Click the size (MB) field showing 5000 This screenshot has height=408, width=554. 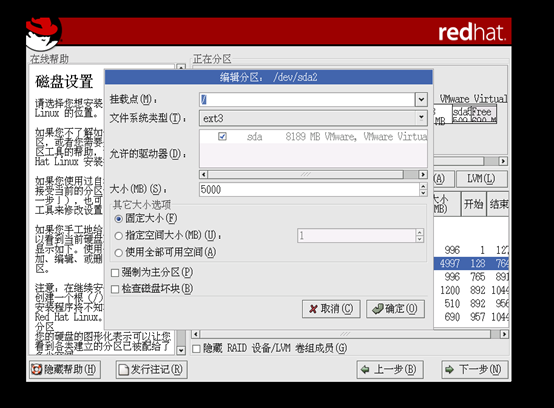pos(309,189)
